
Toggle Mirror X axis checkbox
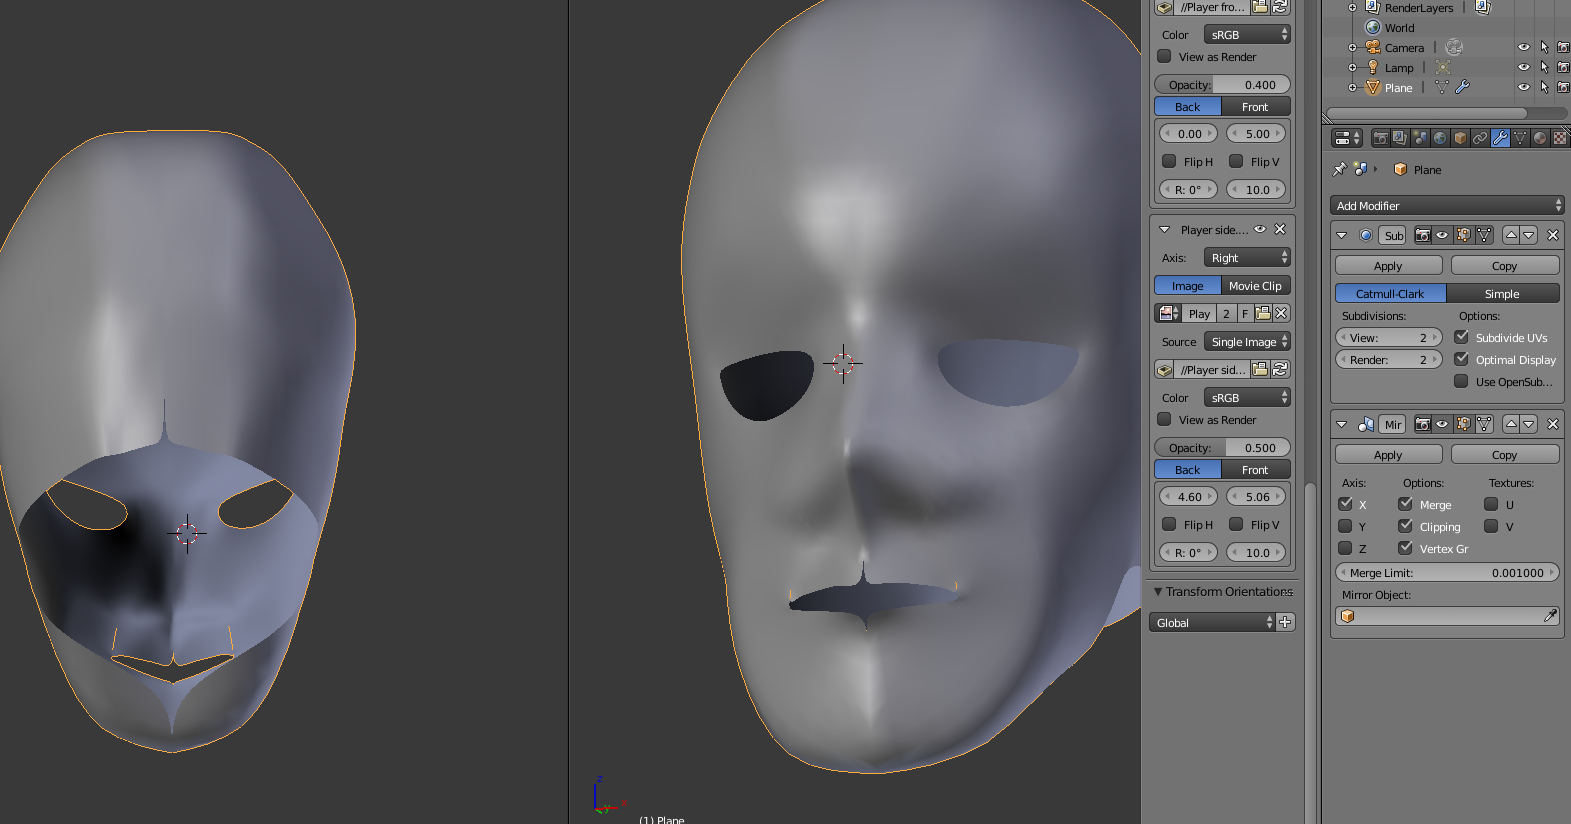click(1345, 504)
